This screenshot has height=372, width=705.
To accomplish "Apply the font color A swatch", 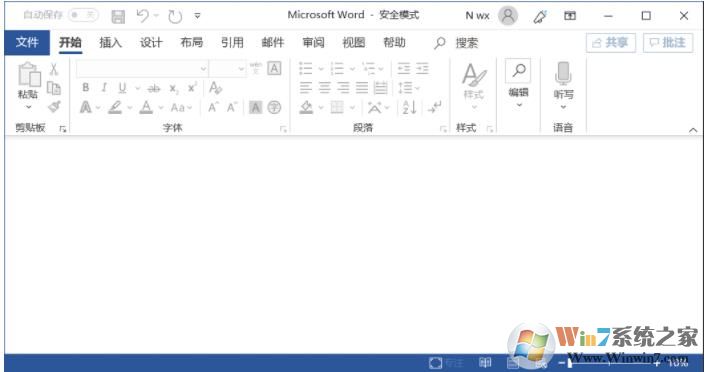I will click(x=146, y=108).
